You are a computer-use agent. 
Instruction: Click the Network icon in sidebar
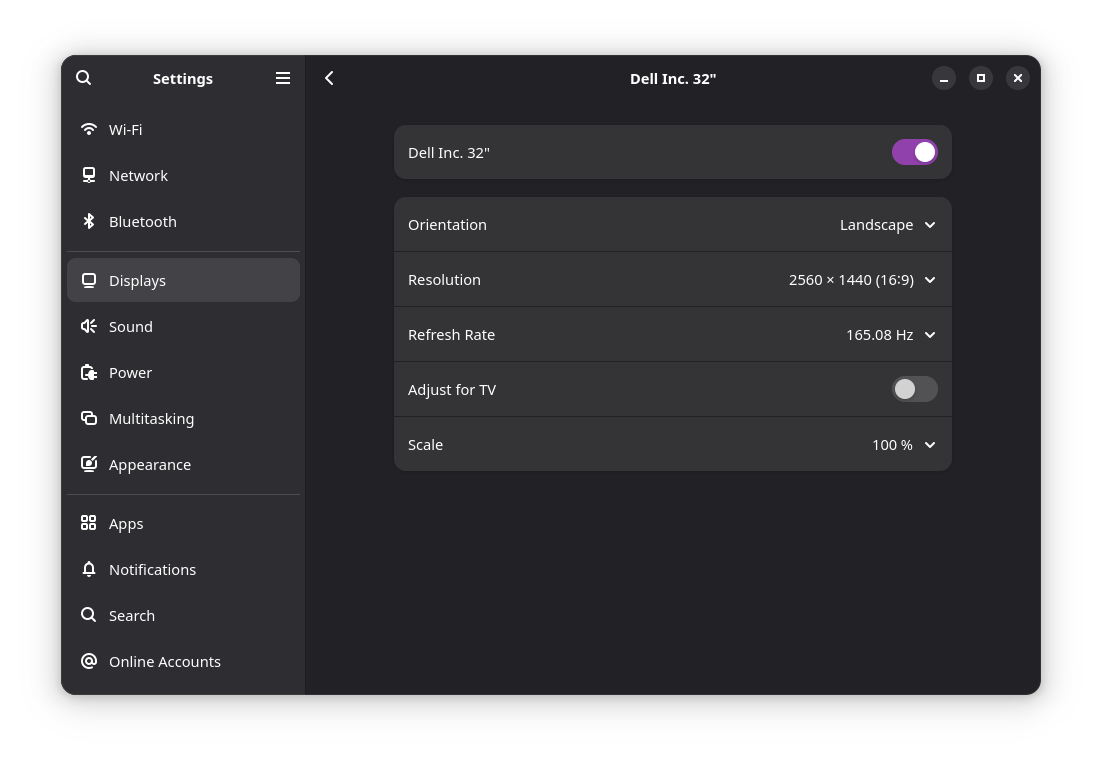[89, 175]
